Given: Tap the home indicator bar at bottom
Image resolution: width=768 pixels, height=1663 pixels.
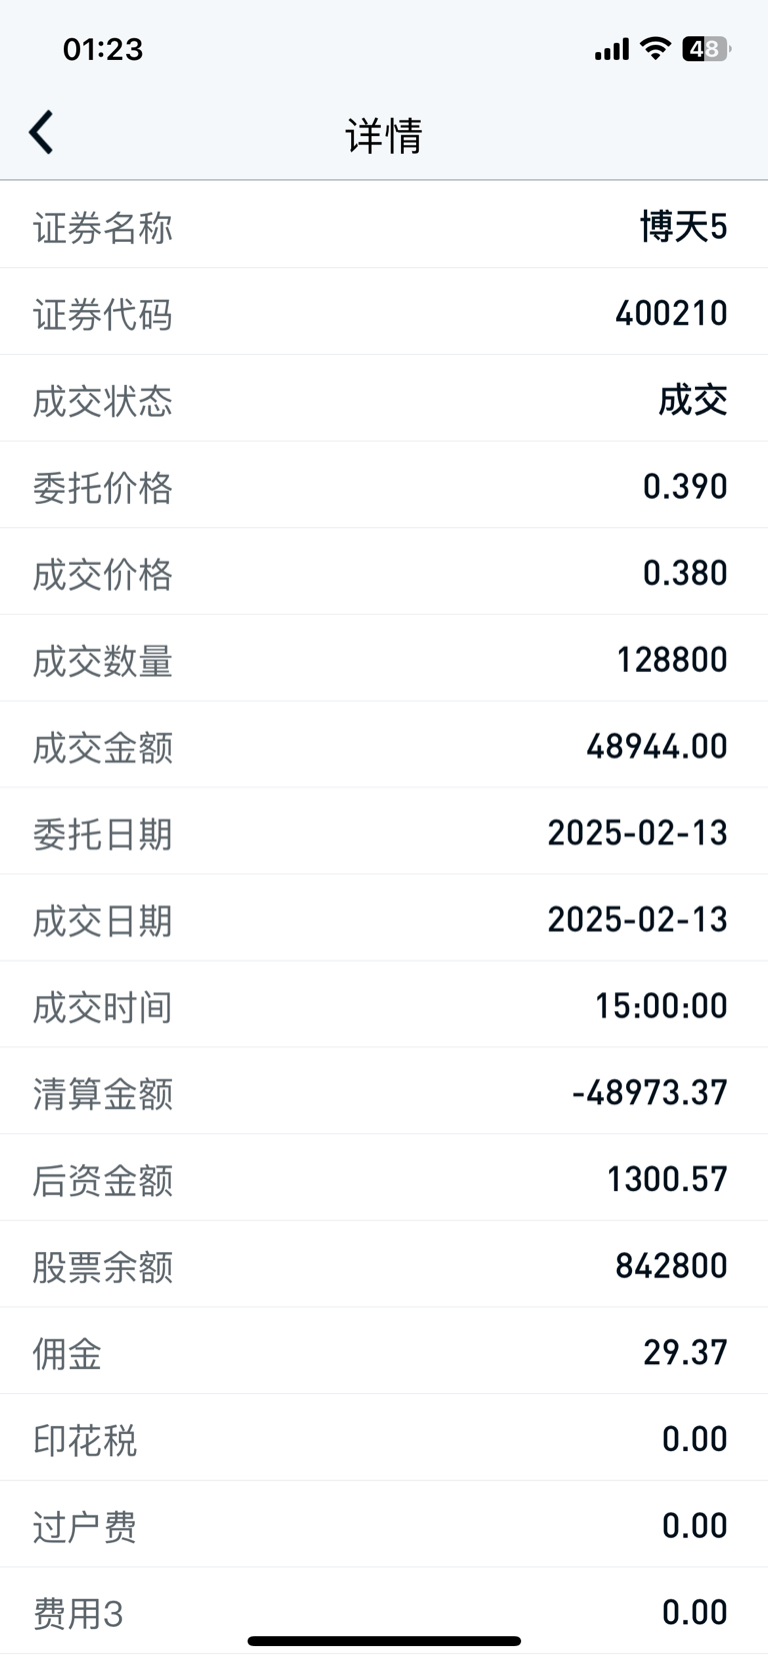Looking at the screenshot, I should point(384,1641).
